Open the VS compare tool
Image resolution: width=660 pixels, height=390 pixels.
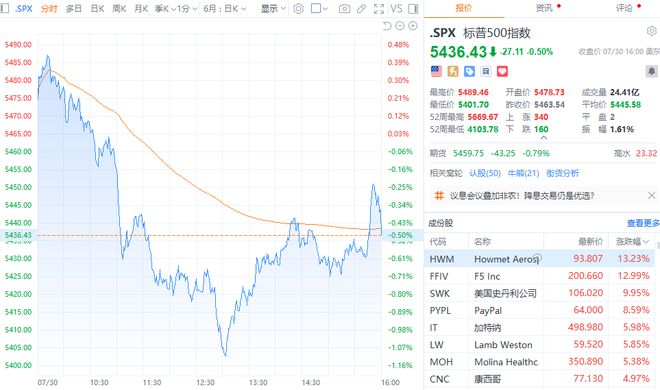(396, 8)
